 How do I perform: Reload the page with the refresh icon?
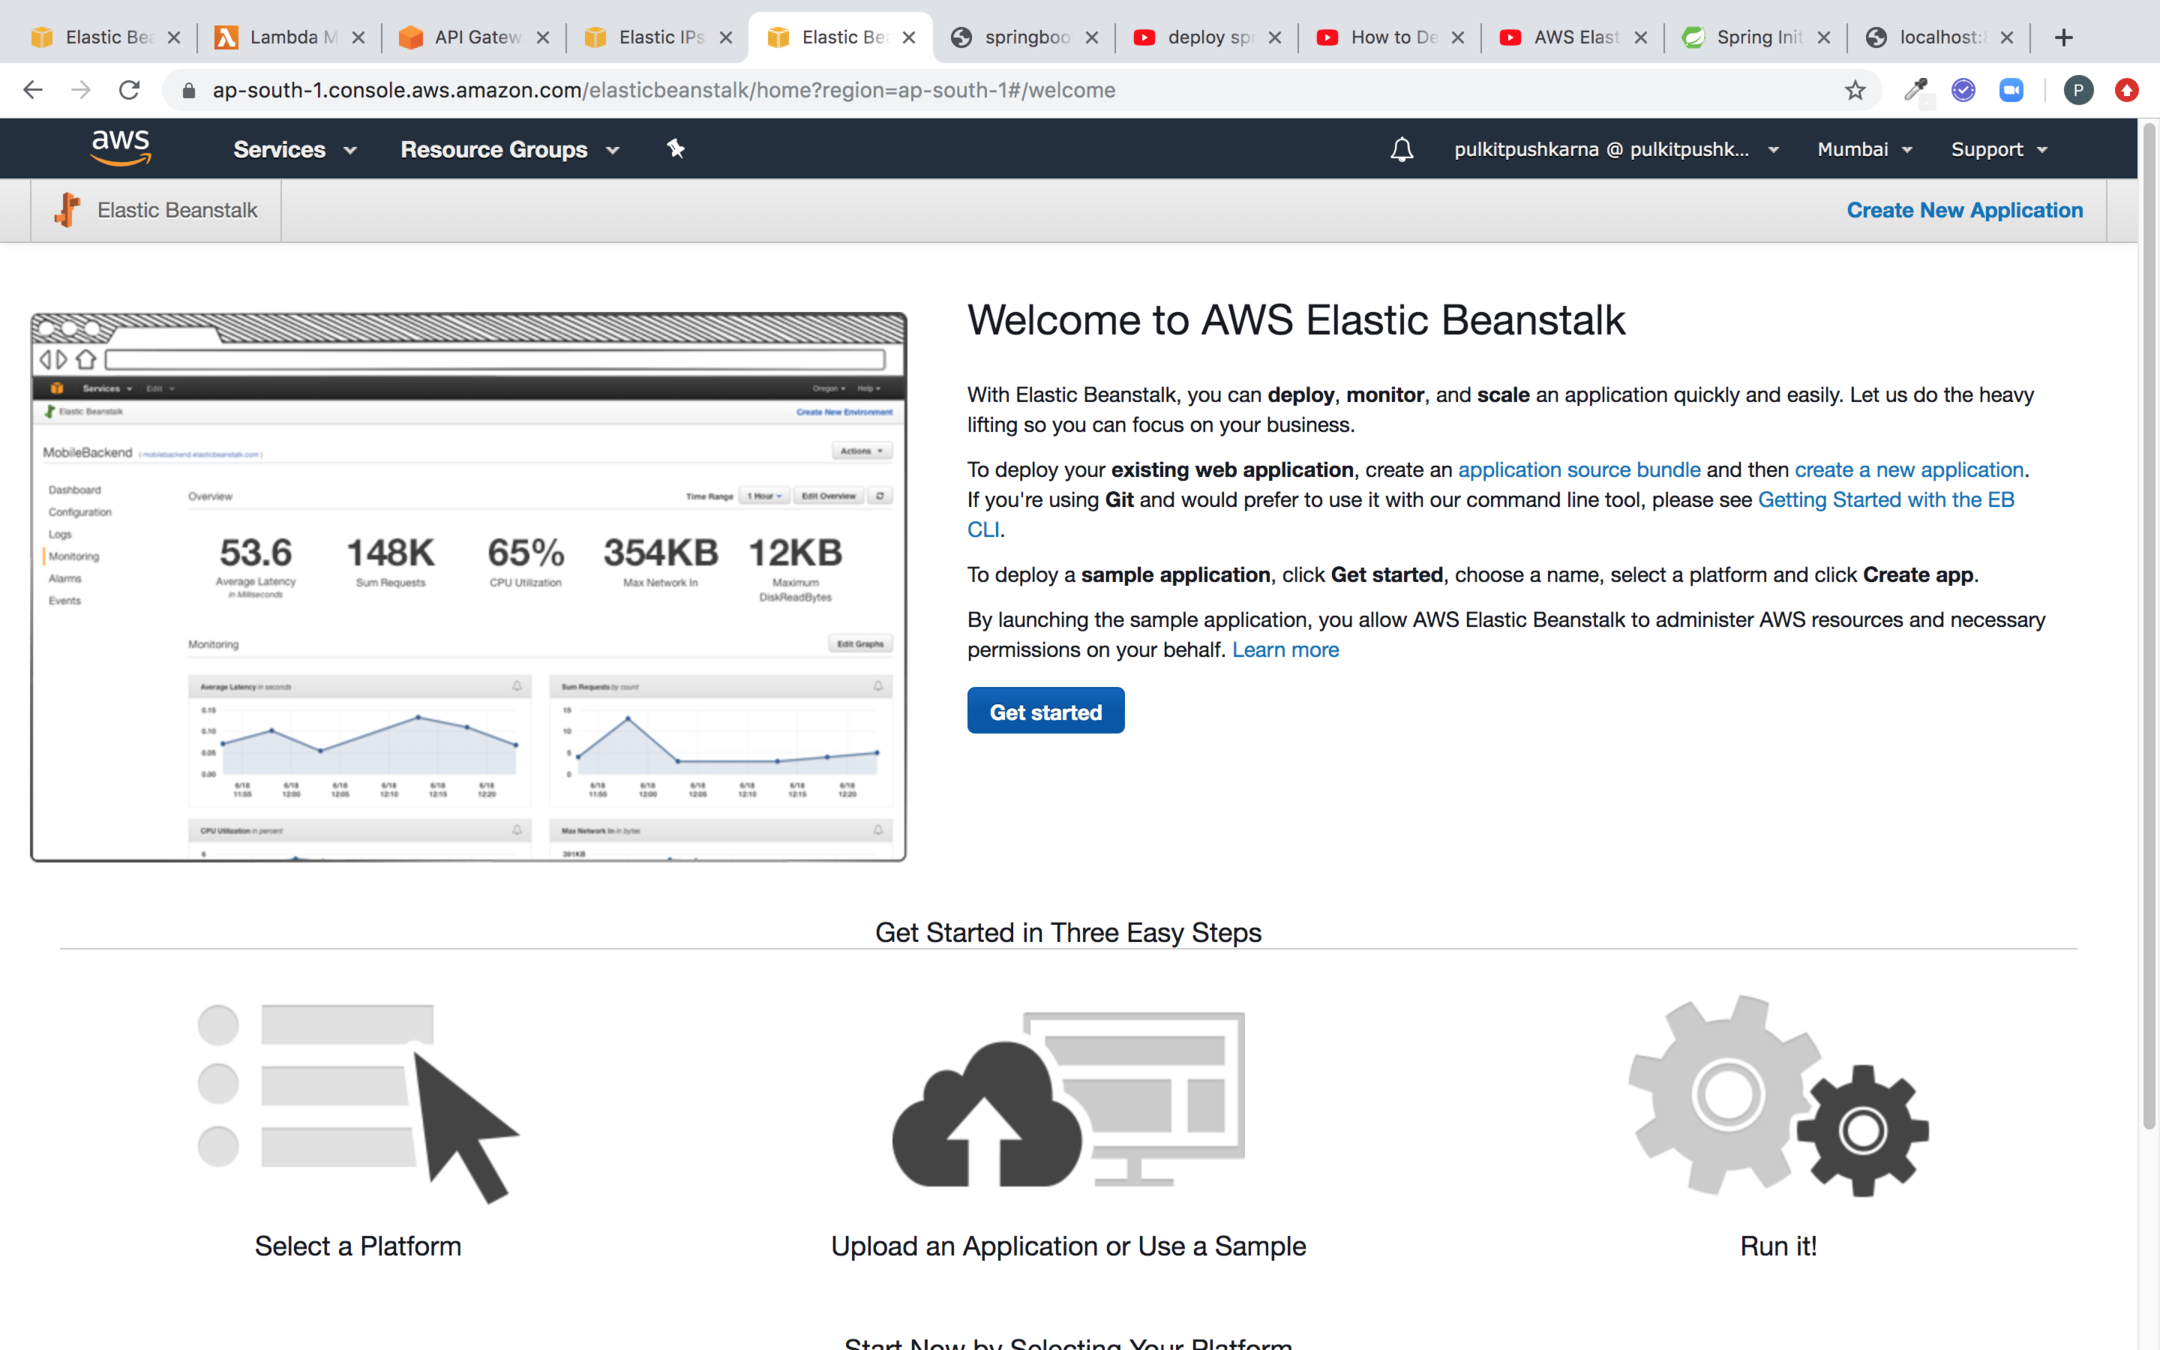click(129, 90)
